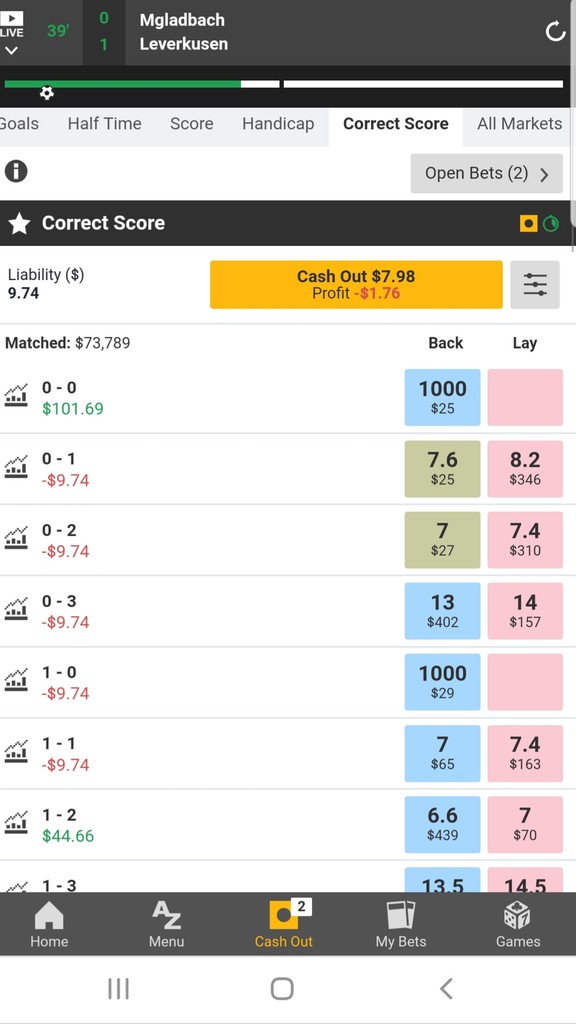Tap the Cash Out $7.98 button
Viewport: 576px width, 1024px height.
tap(357, 285)
